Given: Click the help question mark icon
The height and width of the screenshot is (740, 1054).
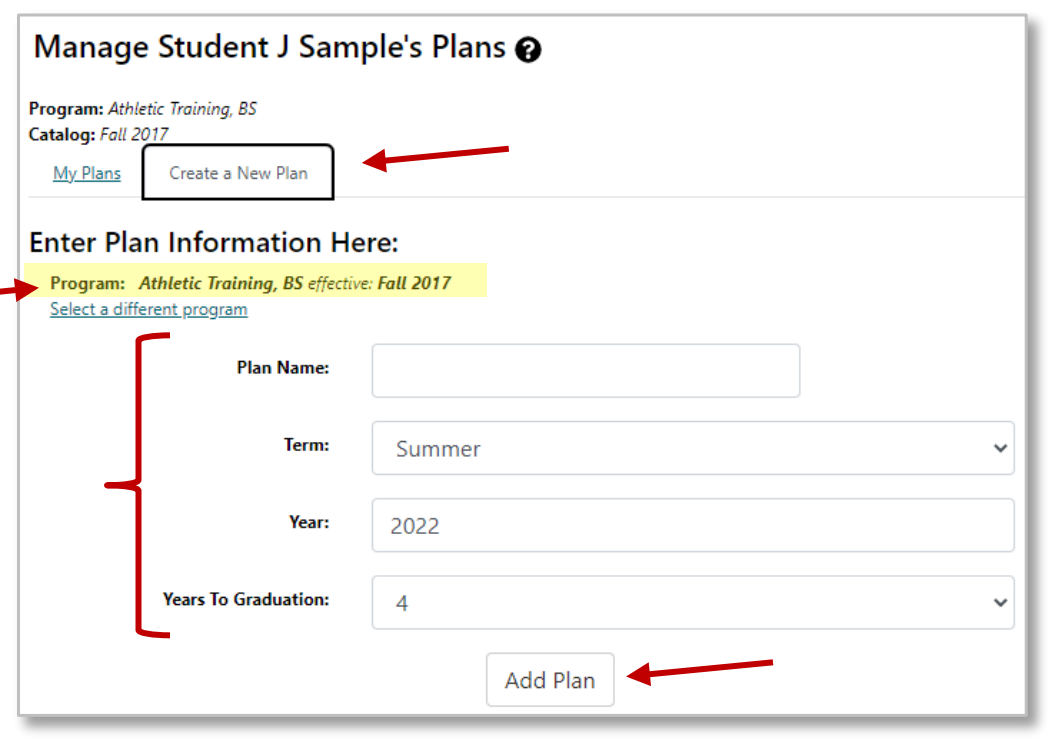Looking at the screenshot, I should (x=529, y=50).
